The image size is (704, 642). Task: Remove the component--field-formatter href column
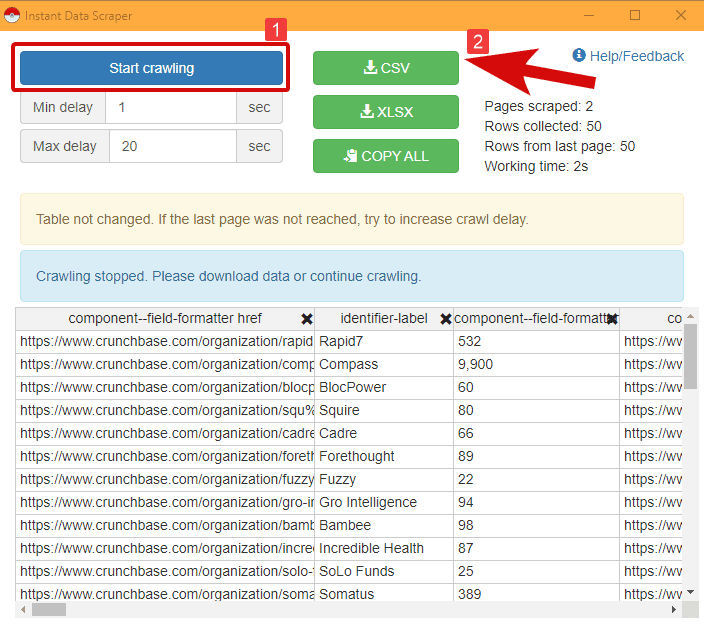coord(307,319)
